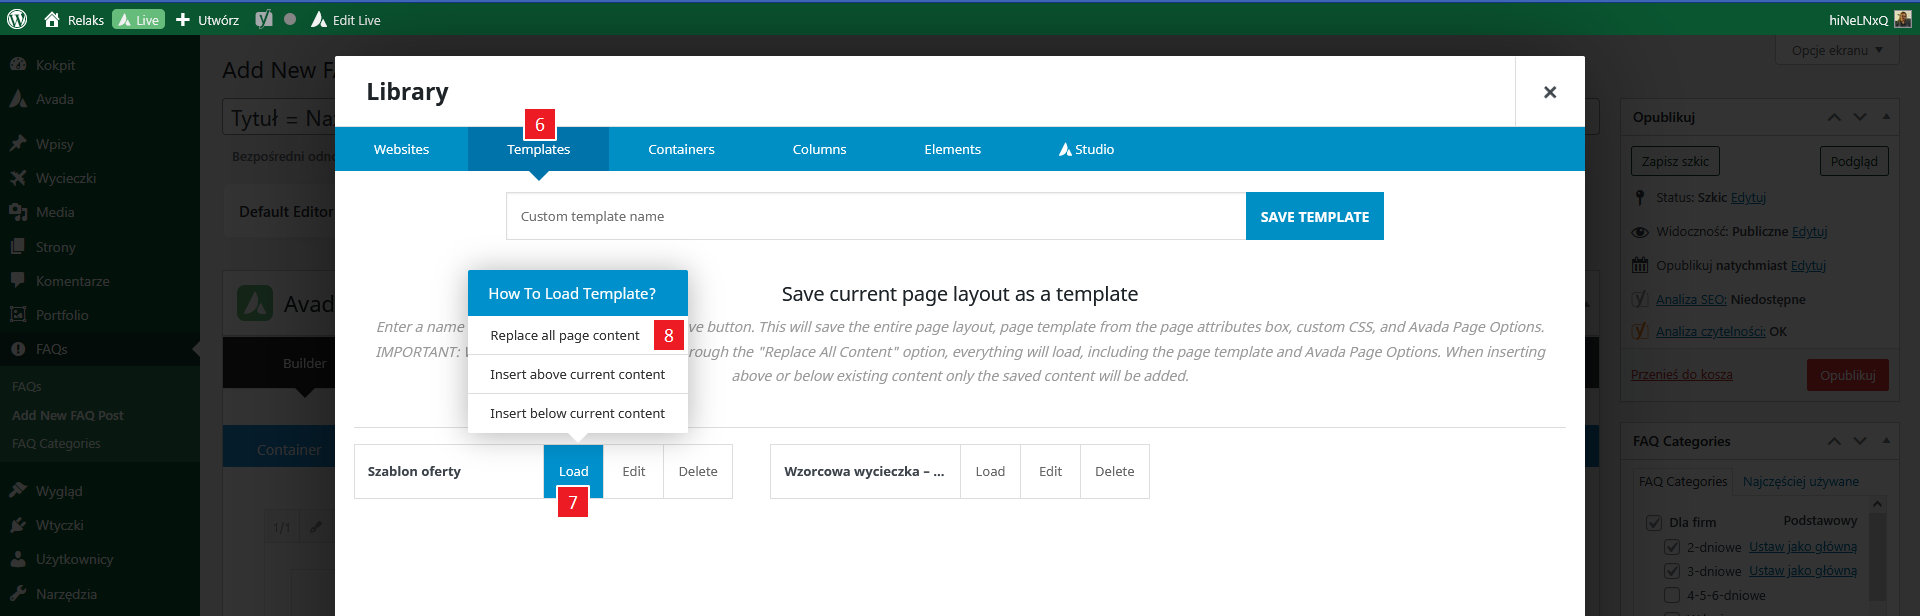Screen dimensions: 1920x616
Task: Uncheck the 3-dniowe category checkbox
Action: [1672, 571]
